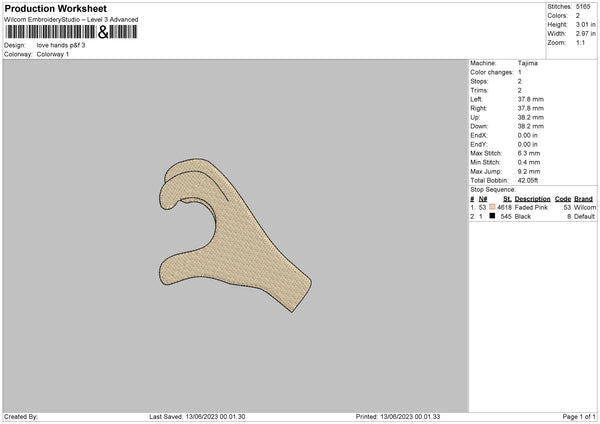Image resolution: width=600 pixels, height=424 pixels.
Task: Click the Wilcom brand cell
Action: (x=585, y=208)
